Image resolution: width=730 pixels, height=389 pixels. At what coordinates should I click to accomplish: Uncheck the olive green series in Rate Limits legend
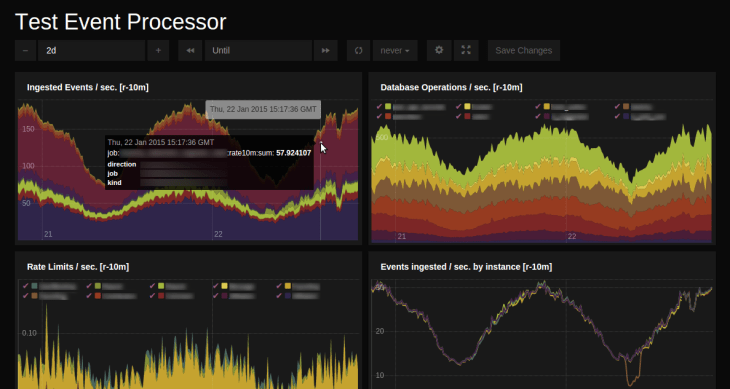click(89, 286)
